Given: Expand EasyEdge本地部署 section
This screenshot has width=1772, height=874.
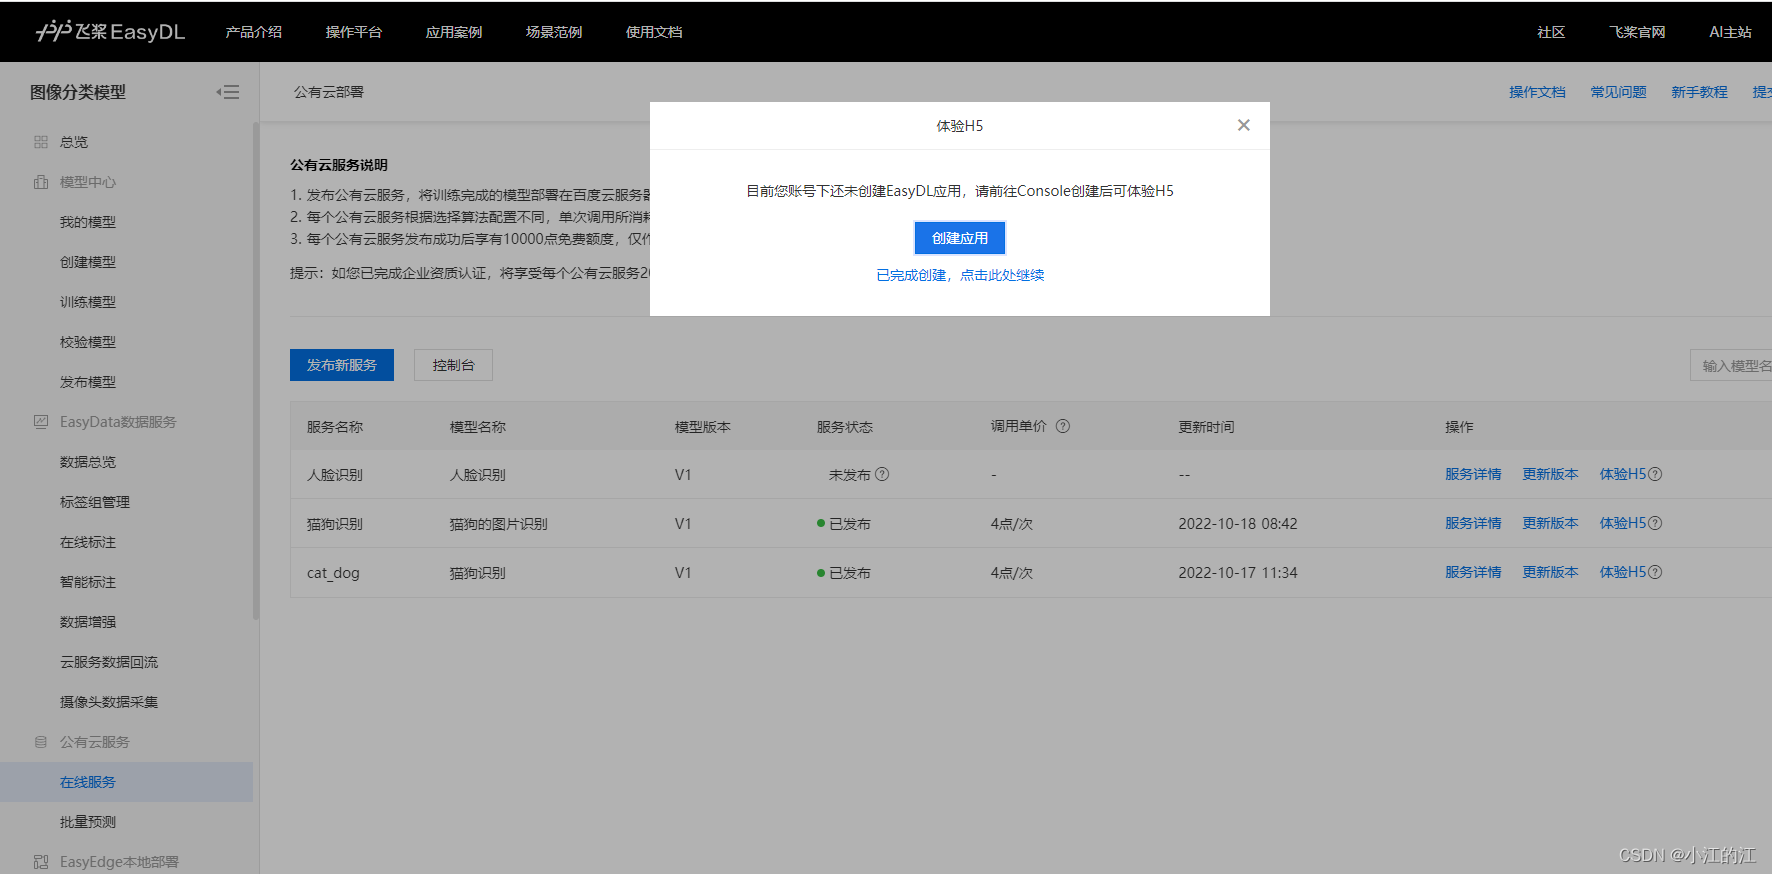Looking at the screenshot, I should tap(119, 862).
